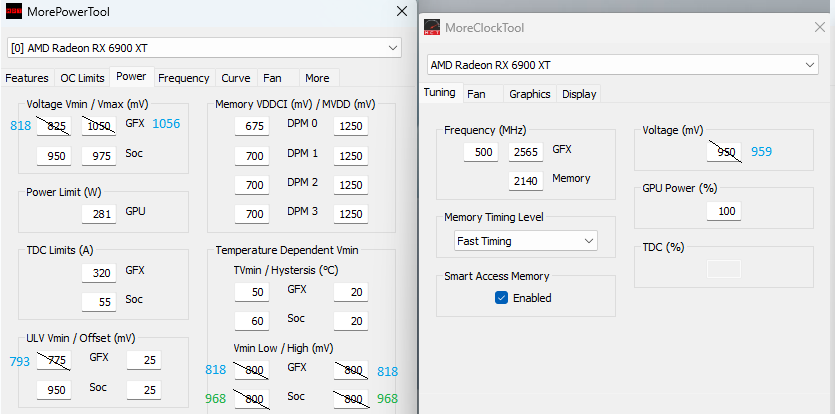Switch to the Curve tab
835x414 pixels.
[x=236, y=78]
